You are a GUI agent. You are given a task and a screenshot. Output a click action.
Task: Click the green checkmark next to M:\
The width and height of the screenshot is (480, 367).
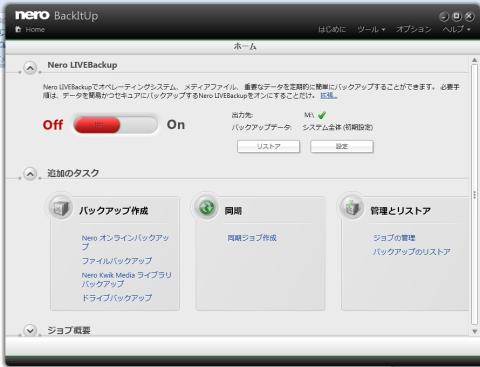click(x=322, y=115)
